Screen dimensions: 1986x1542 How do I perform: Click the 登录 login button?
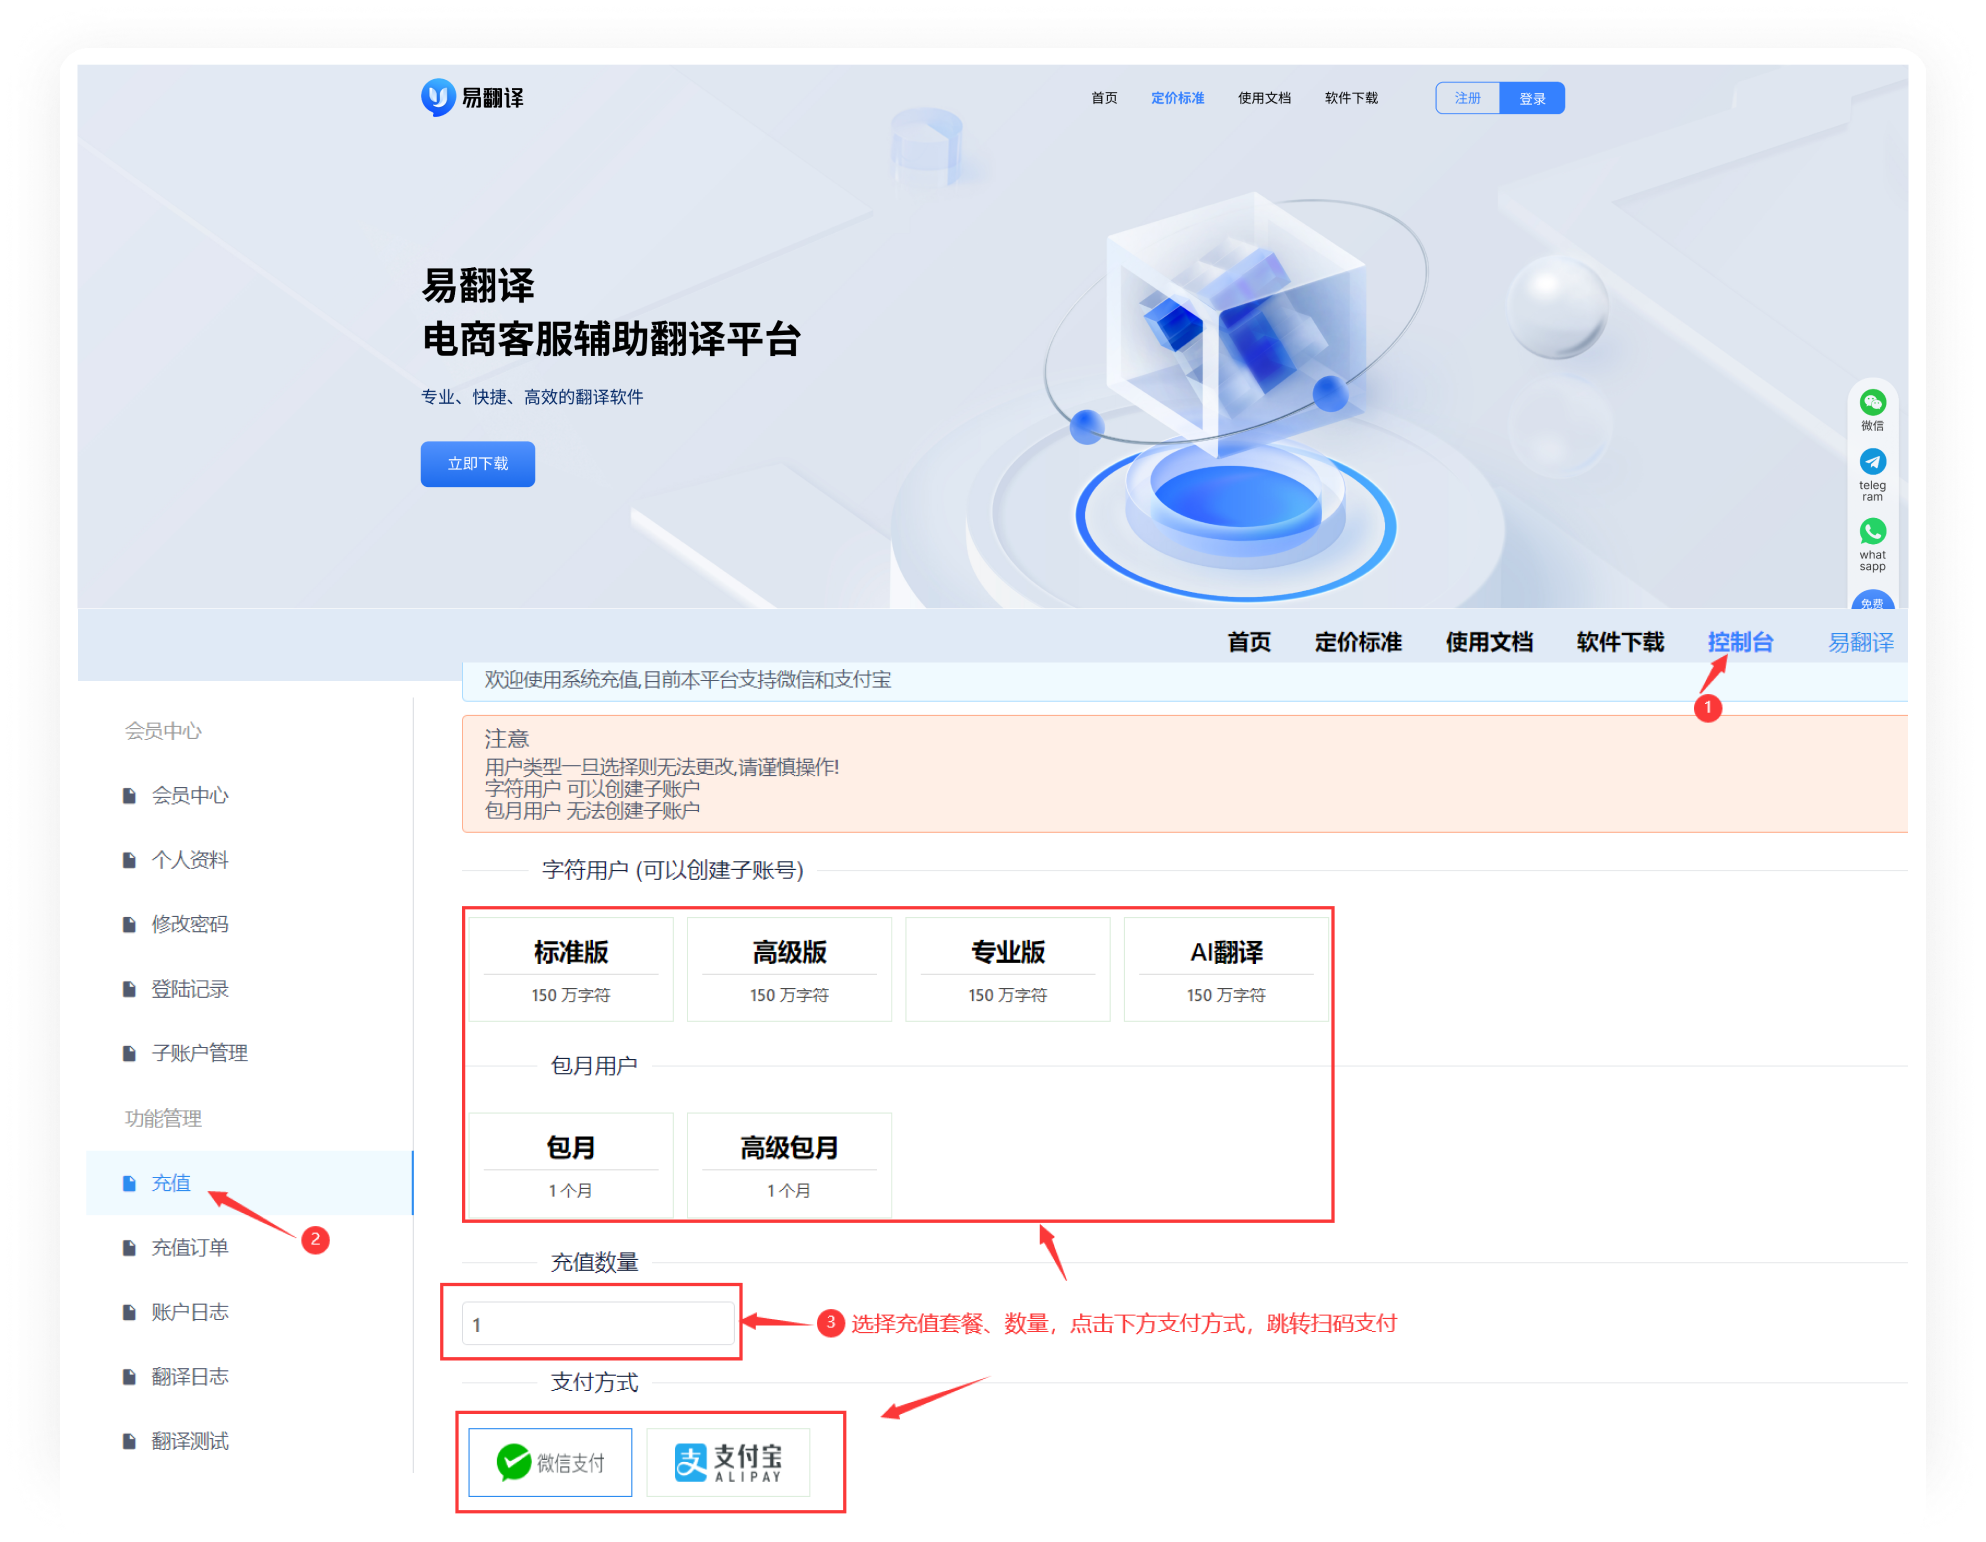click(x=1532, y=97)
